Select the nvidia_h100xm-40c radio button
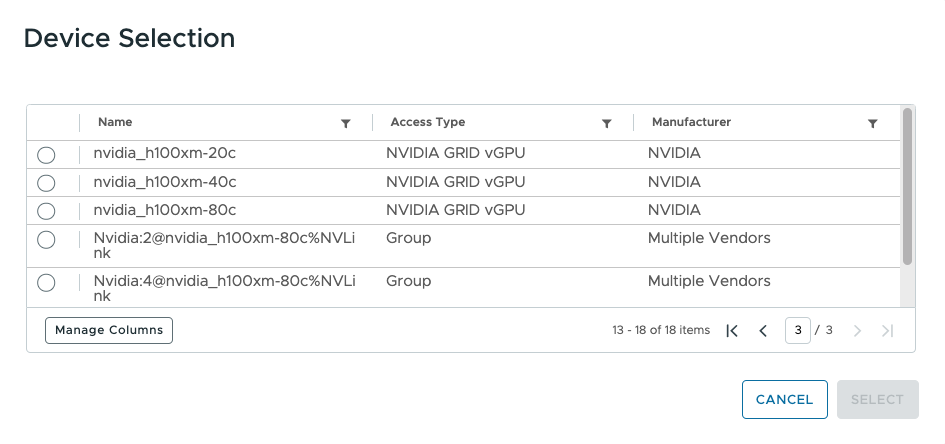This screenshot has width=945, height=444. 46,183
